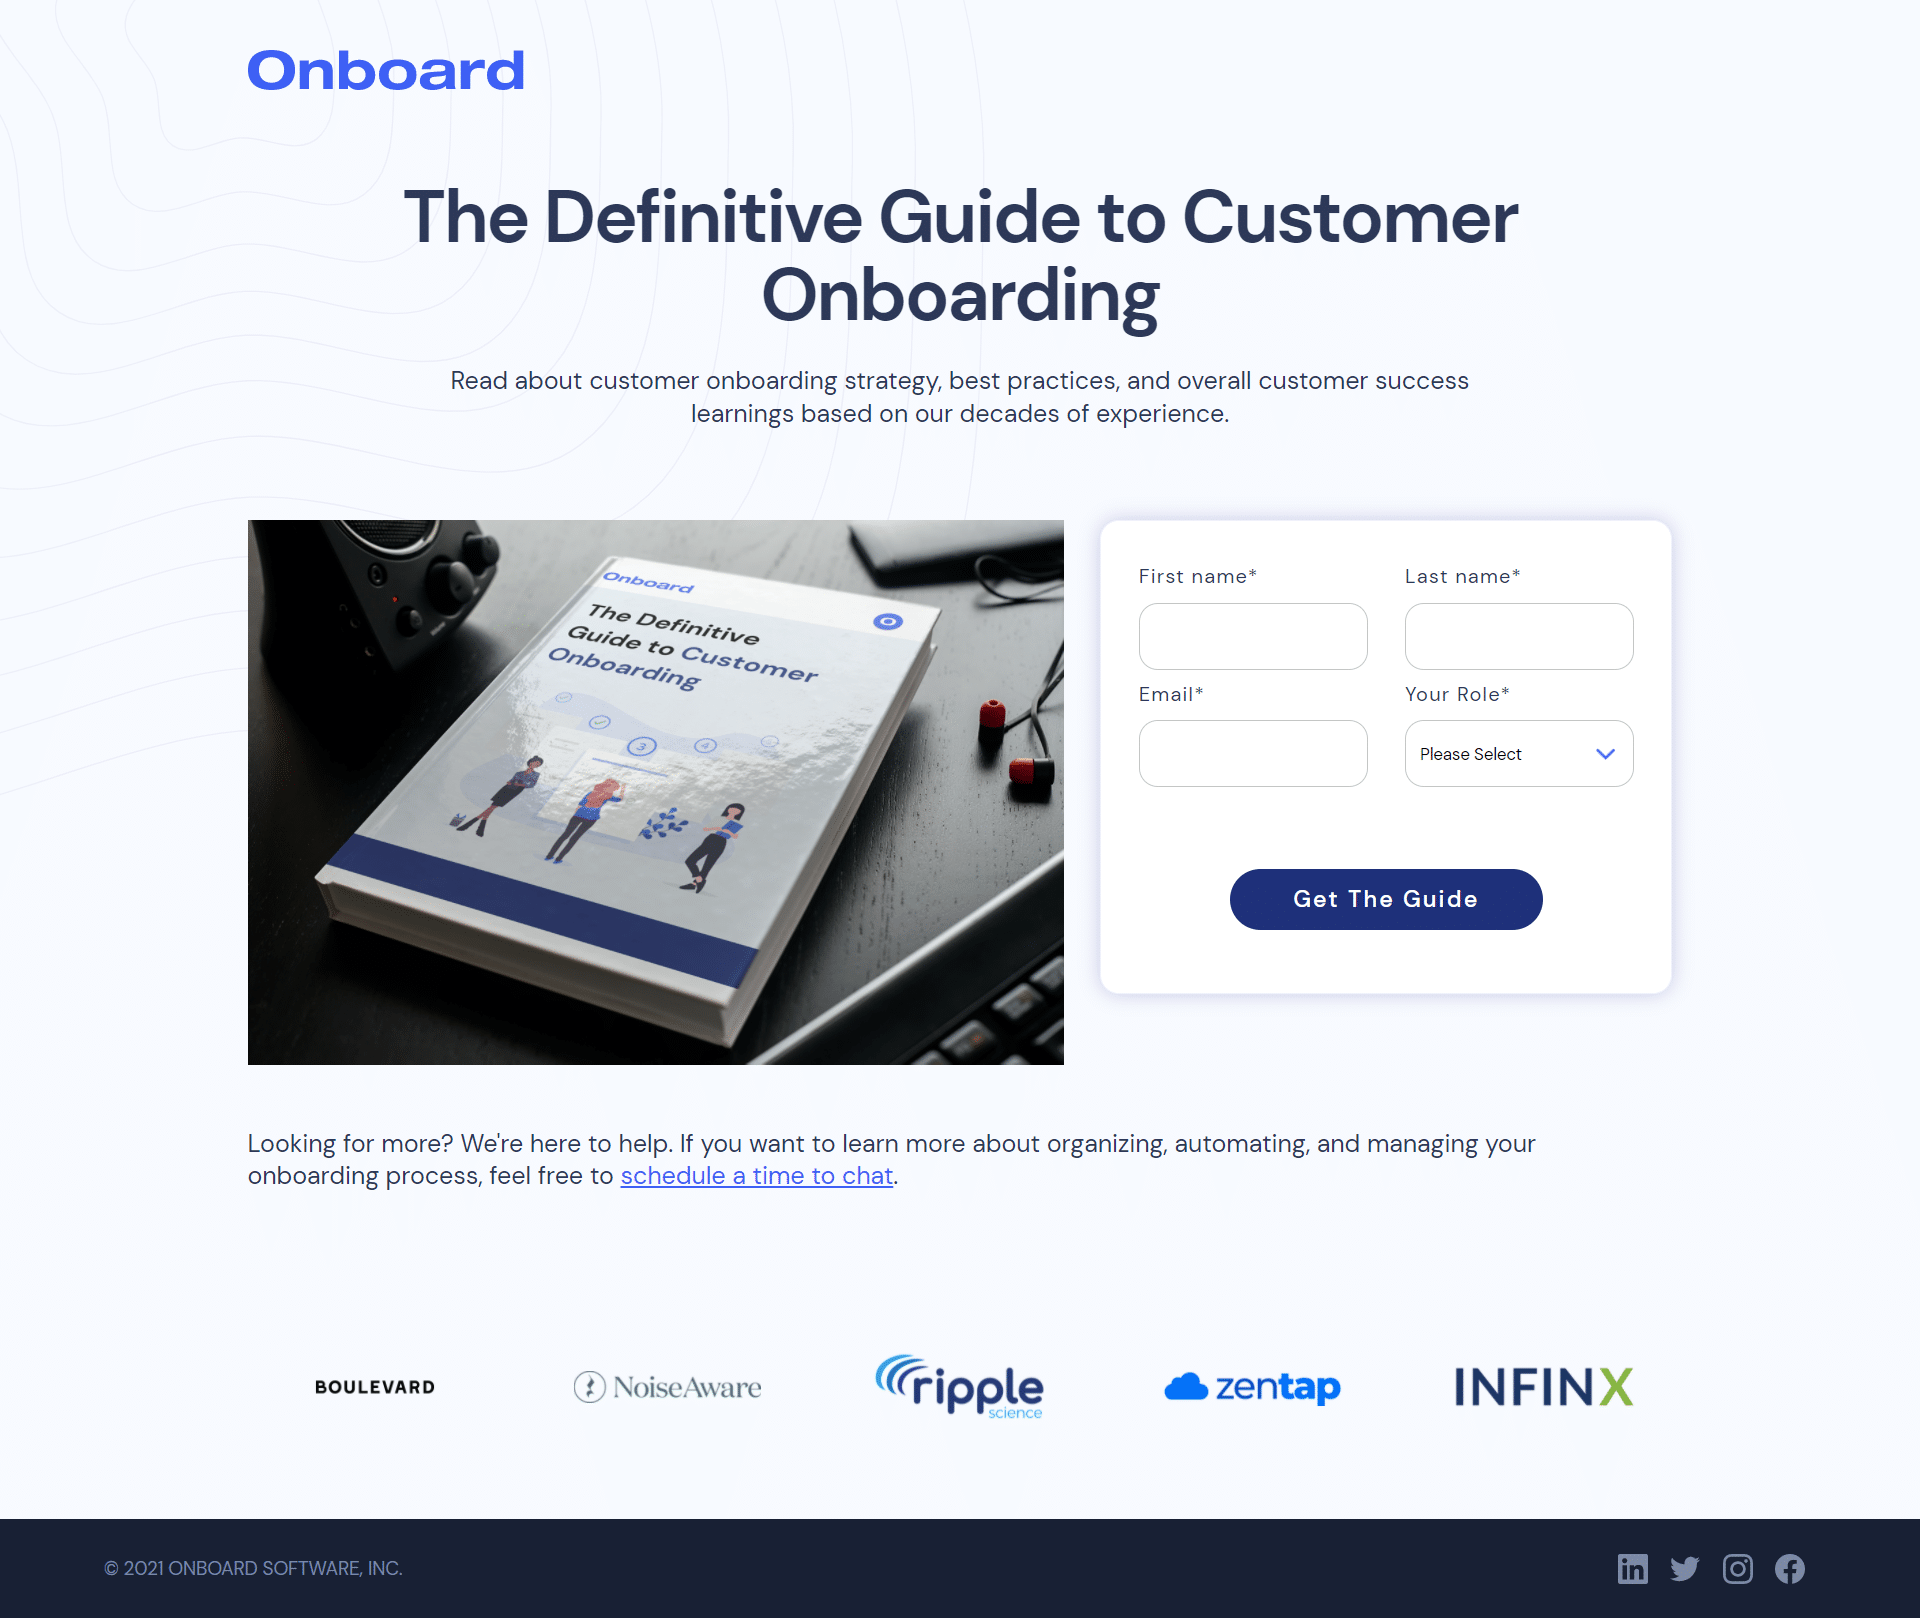
Task: Click the First name input field
Action: coord(1252,636)
